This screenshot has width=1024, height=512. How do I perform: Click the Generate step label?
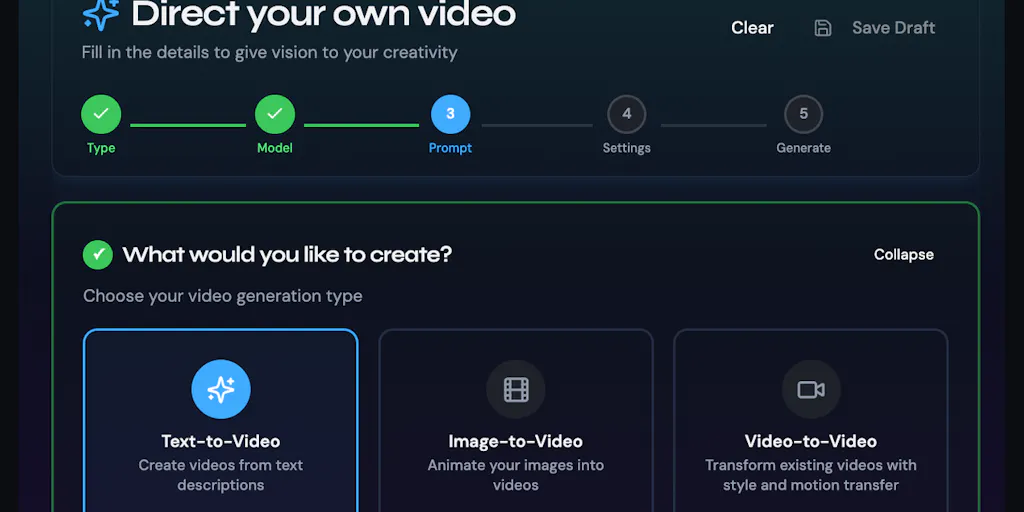pyautogui.click(x=803, y=148)
